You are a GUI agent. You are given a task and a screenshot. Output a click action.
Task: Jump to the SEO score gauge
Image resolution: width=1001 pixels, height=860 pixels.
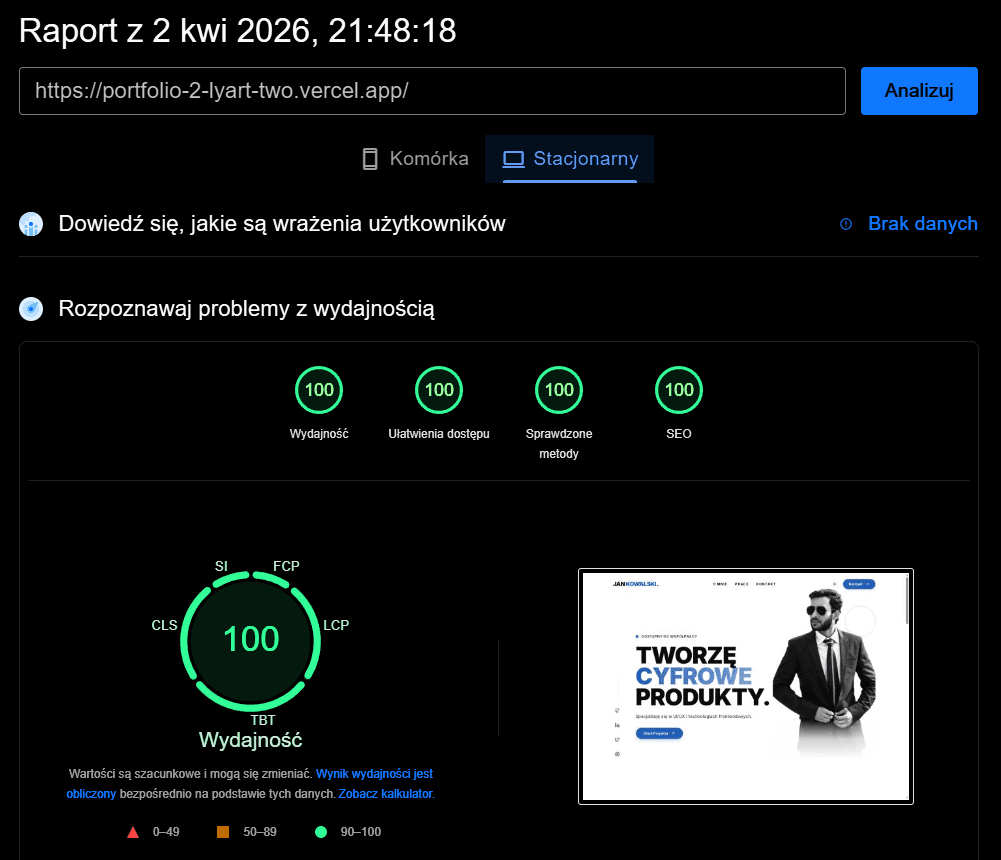point(679,389)
